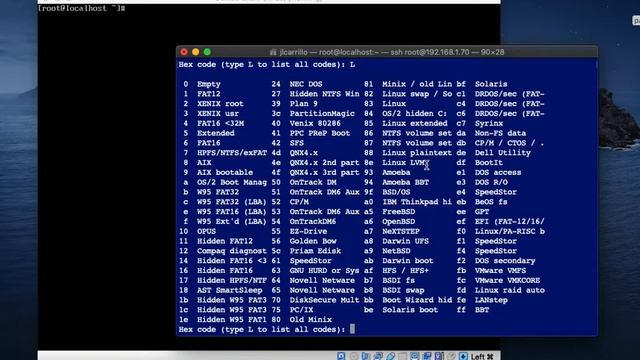Click the first 'Hex code (type L to list all codes): L' line
The image size is (640, 360).
coord(267,64)
